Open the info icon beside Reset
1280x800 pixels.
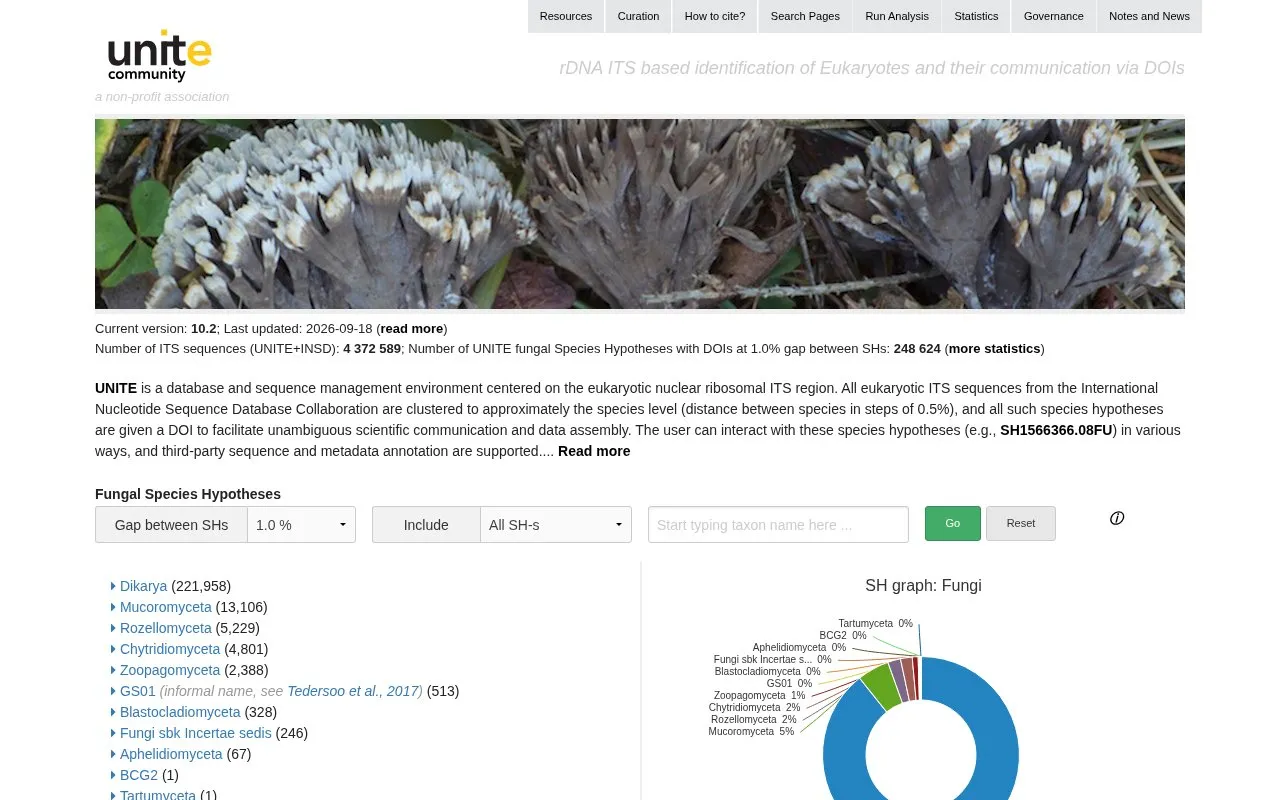[x=1117, y=518]
